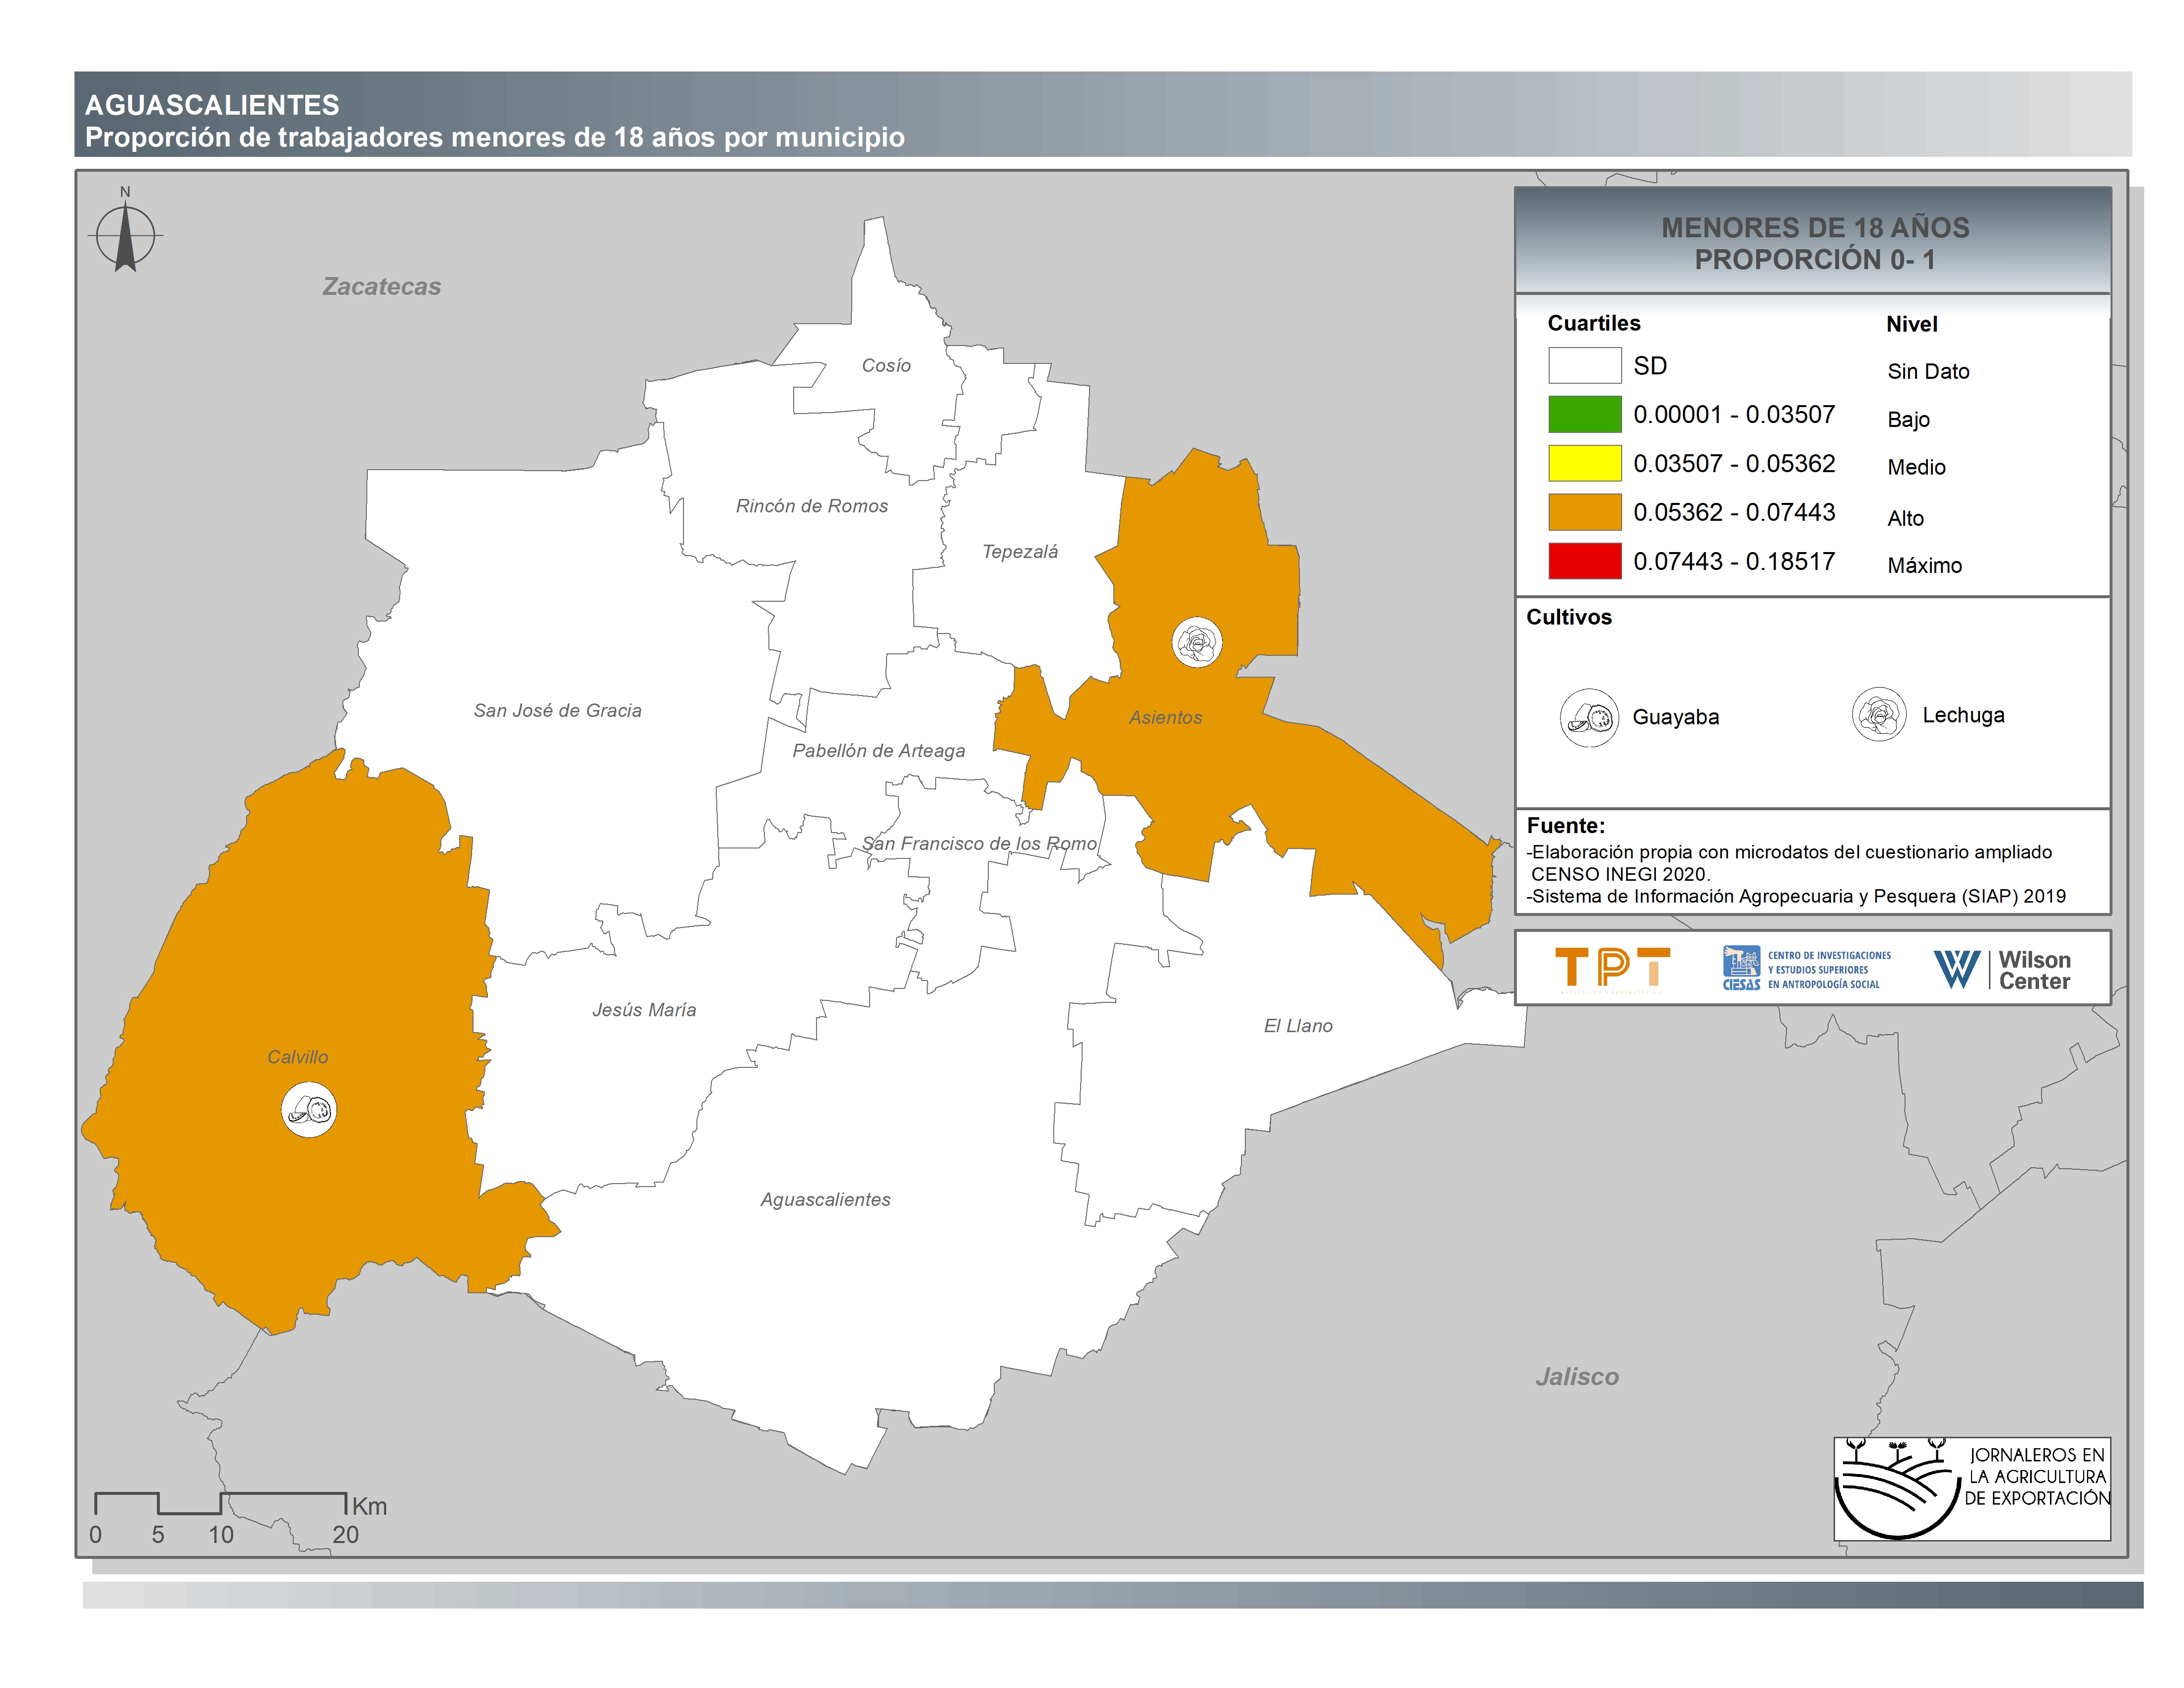Click the green Bajo legend swatch
The image size is (2184, 1688).
[1584, 414]
